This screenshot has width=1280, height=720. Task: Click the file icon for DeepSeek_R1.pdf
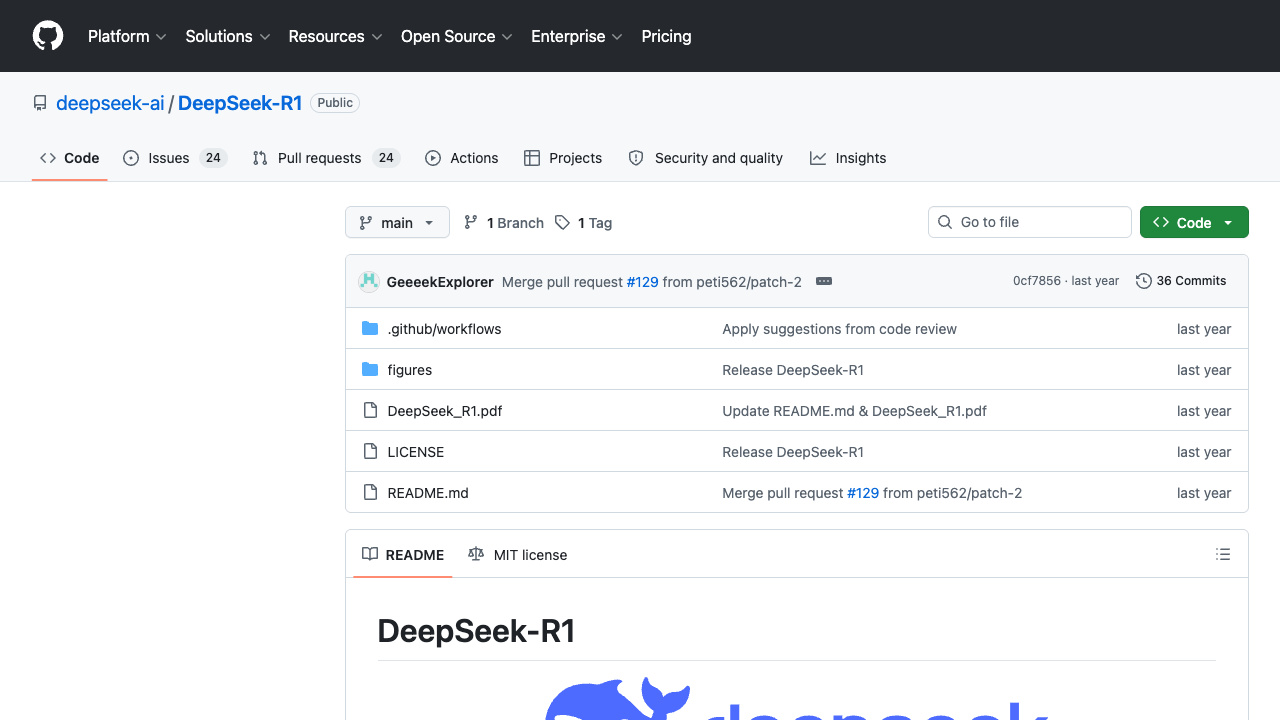click(370, 411)
